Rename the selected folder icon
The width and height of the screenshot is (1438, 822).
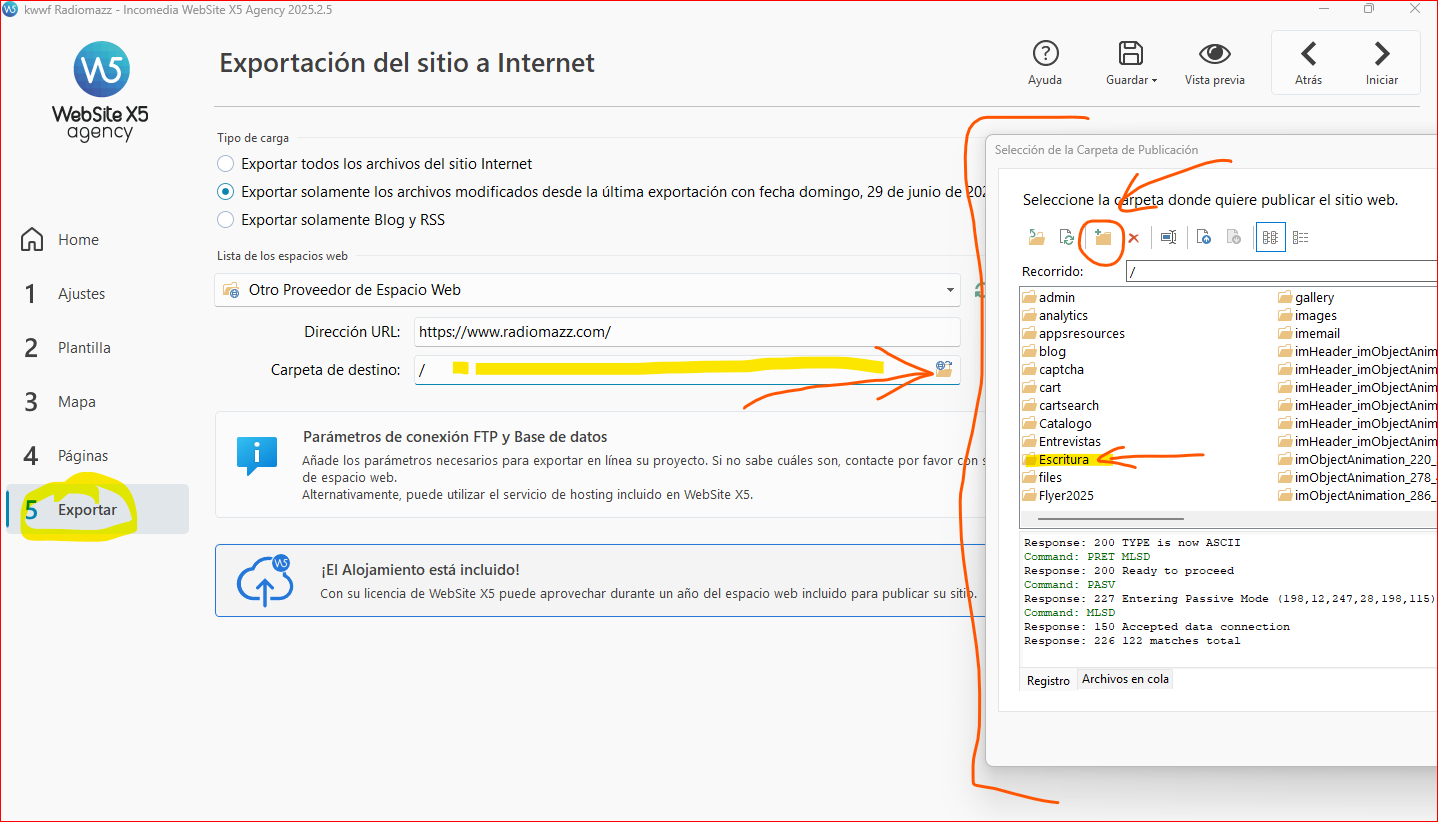click(1168, 237)
